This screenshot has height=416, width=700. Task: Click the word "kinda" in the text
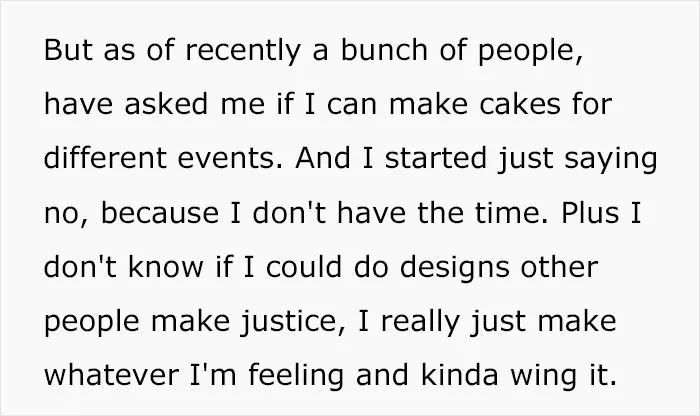point(459,374)
